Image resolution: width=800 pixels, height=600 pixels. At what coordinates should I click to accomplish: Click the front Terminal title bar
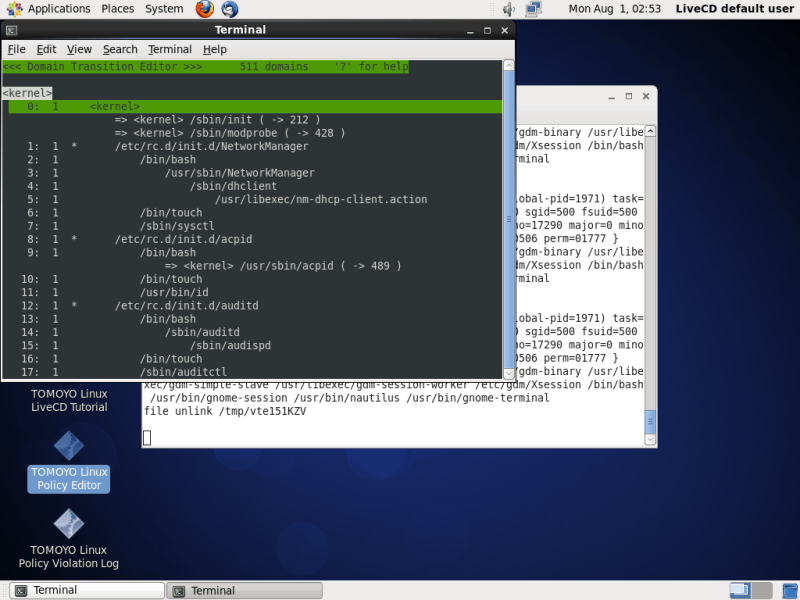tap(240, 30)
